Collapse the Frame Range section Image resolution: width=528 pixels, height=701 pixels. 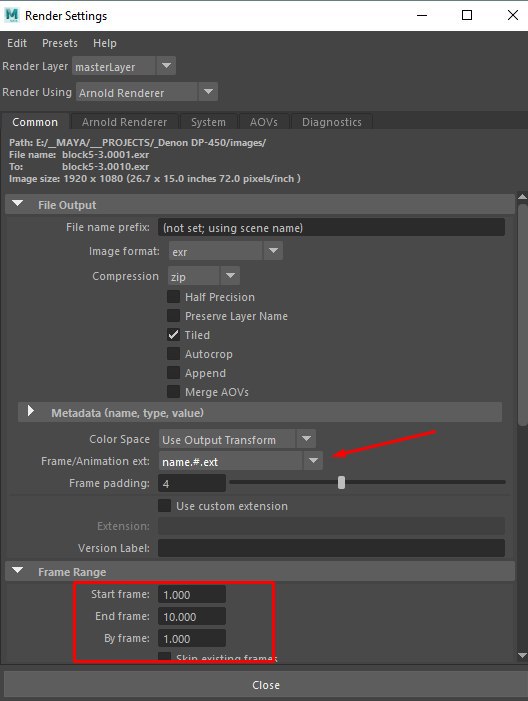(x=17, y=571)
